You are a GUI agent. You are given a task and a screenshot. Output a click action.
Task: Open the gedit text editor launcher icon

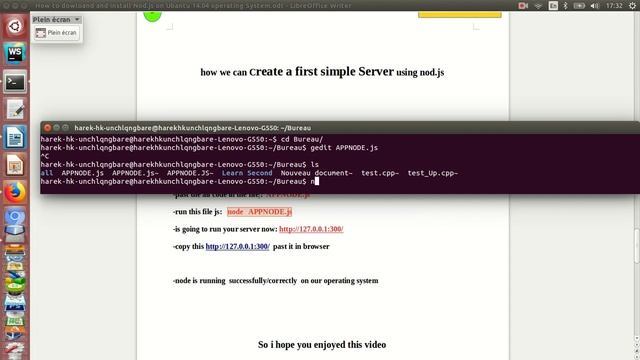15,109
